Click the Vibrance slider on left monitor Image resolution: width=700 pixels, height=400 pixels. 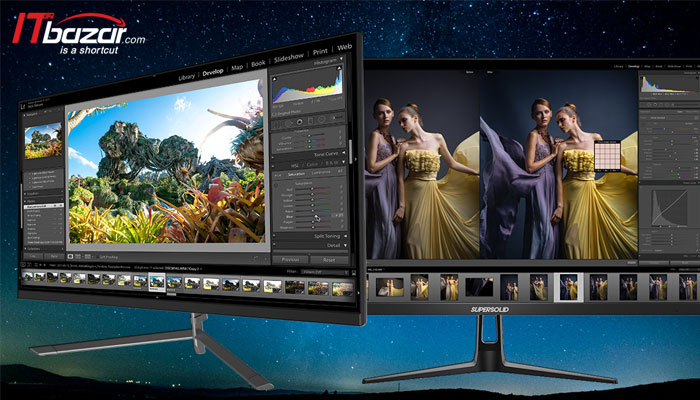click(x=310, y=141)
